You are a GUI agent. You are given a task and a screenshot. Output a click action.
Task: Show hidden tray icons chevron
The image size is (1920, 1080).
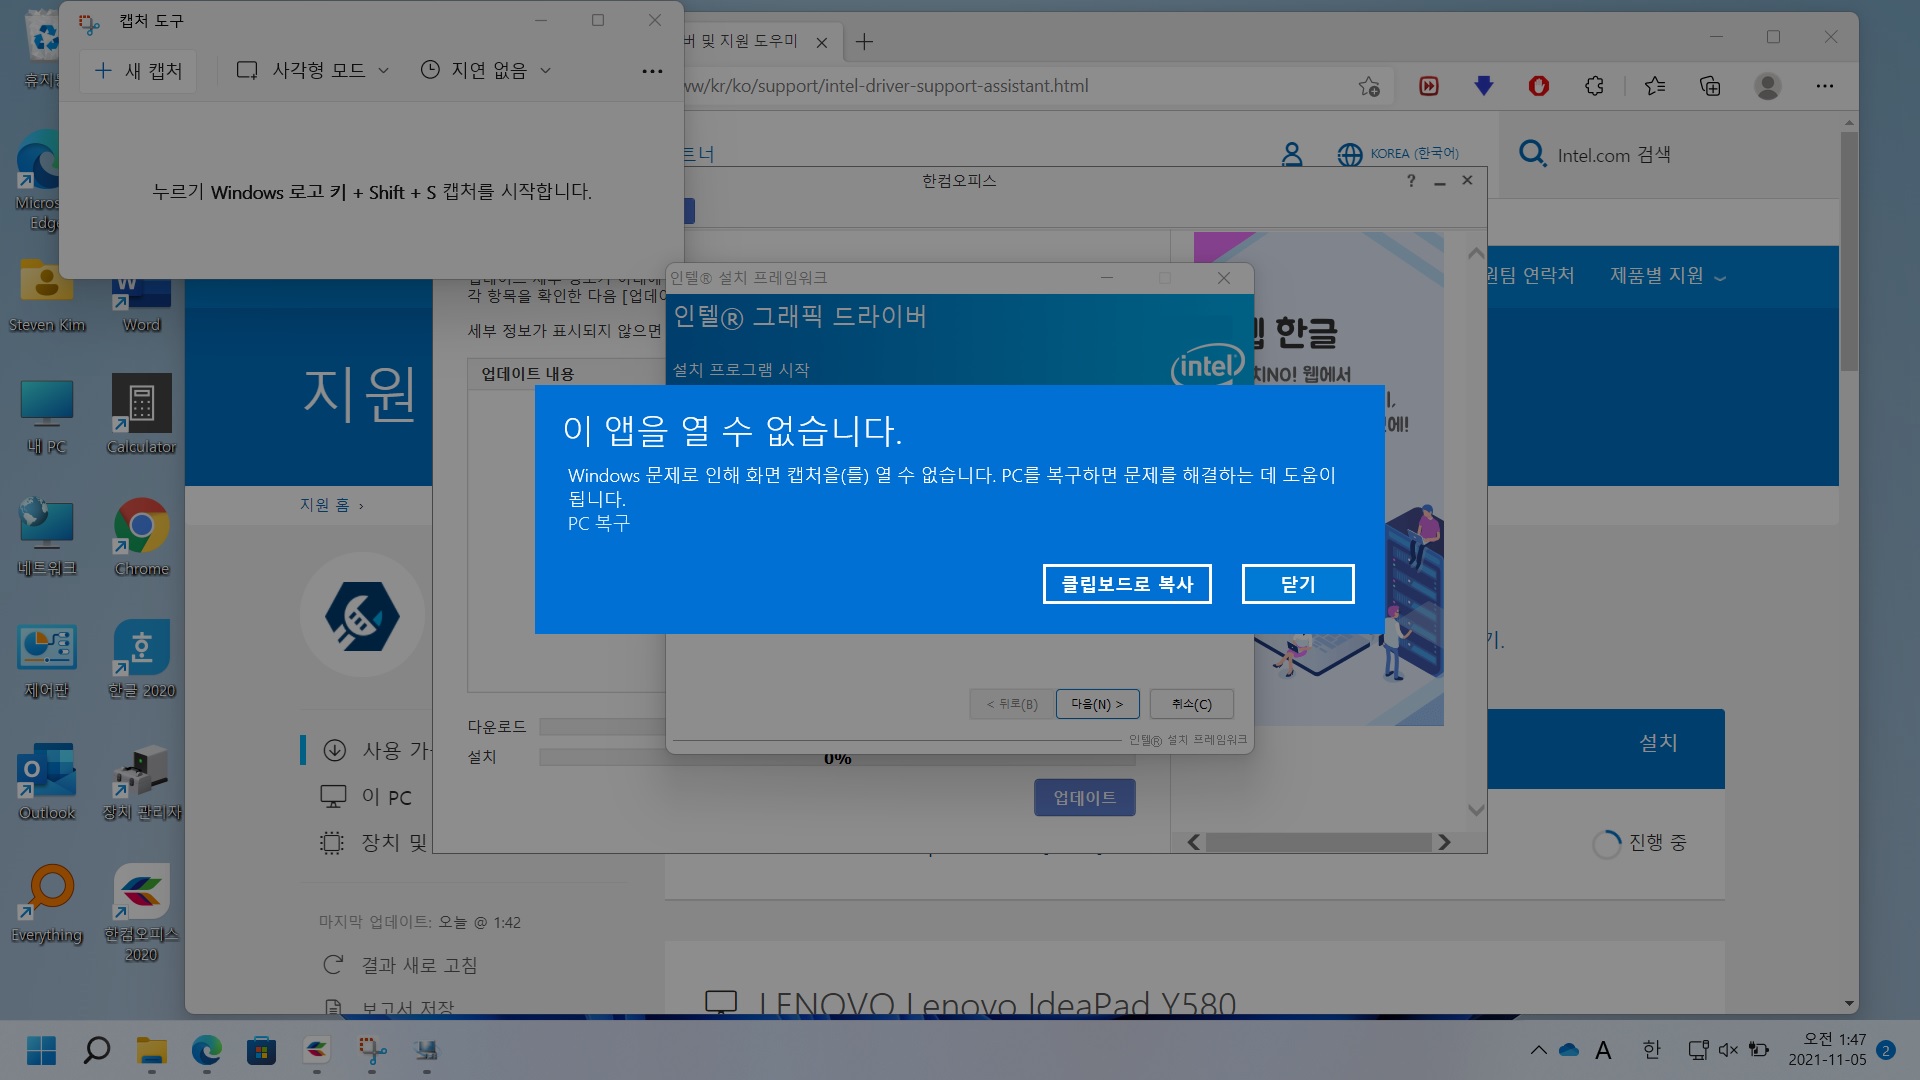coord(1538,1050)
